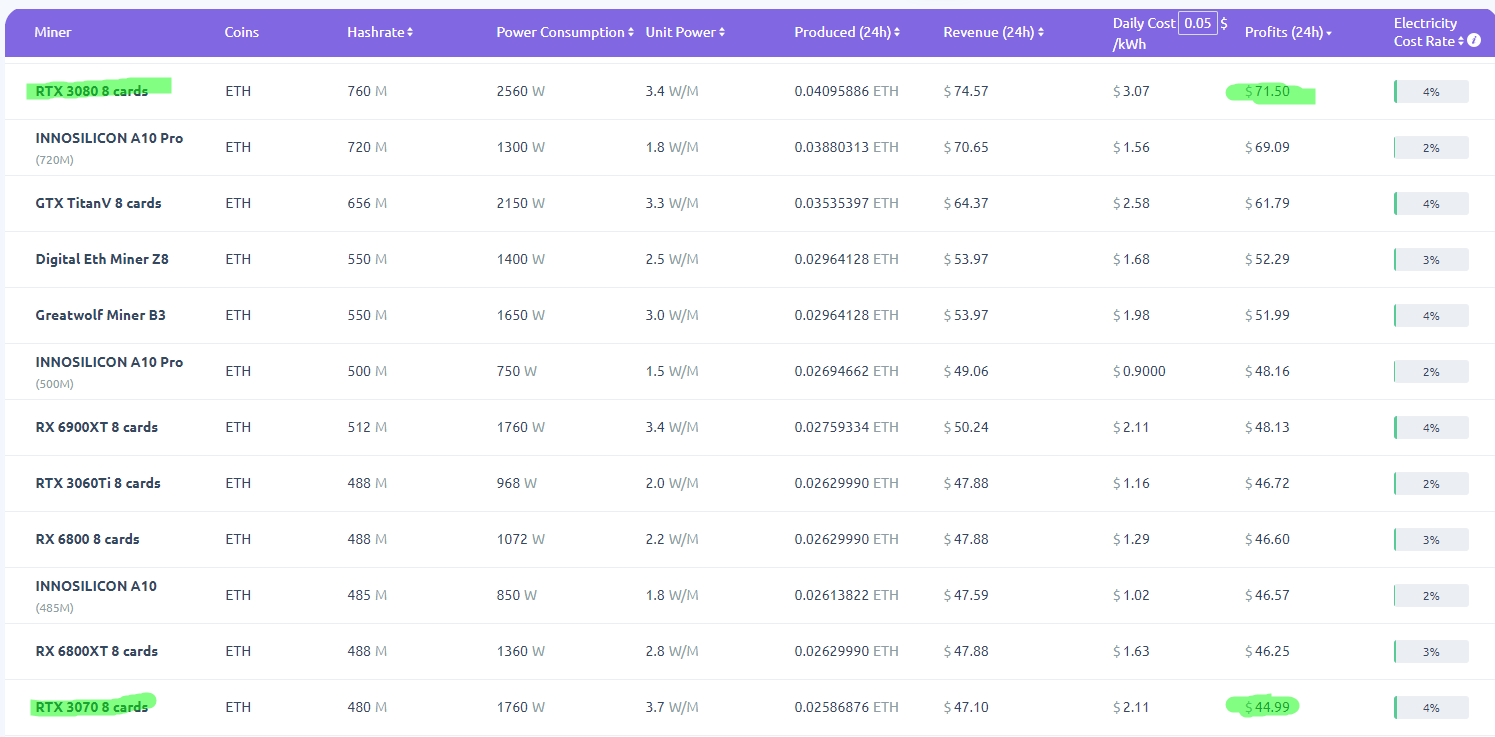
Task: Select Digital Eth Miner Z8 row
Action: pyautogui.click(x=102, y=259)
